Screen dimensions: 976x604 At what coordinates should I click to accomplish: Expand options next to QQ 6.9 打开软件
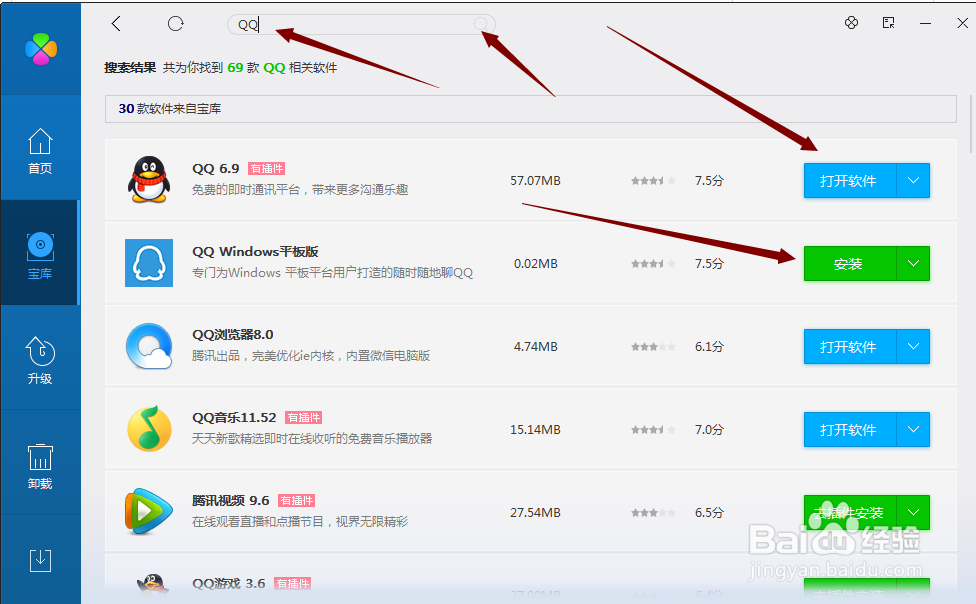(x=913, y=180)
